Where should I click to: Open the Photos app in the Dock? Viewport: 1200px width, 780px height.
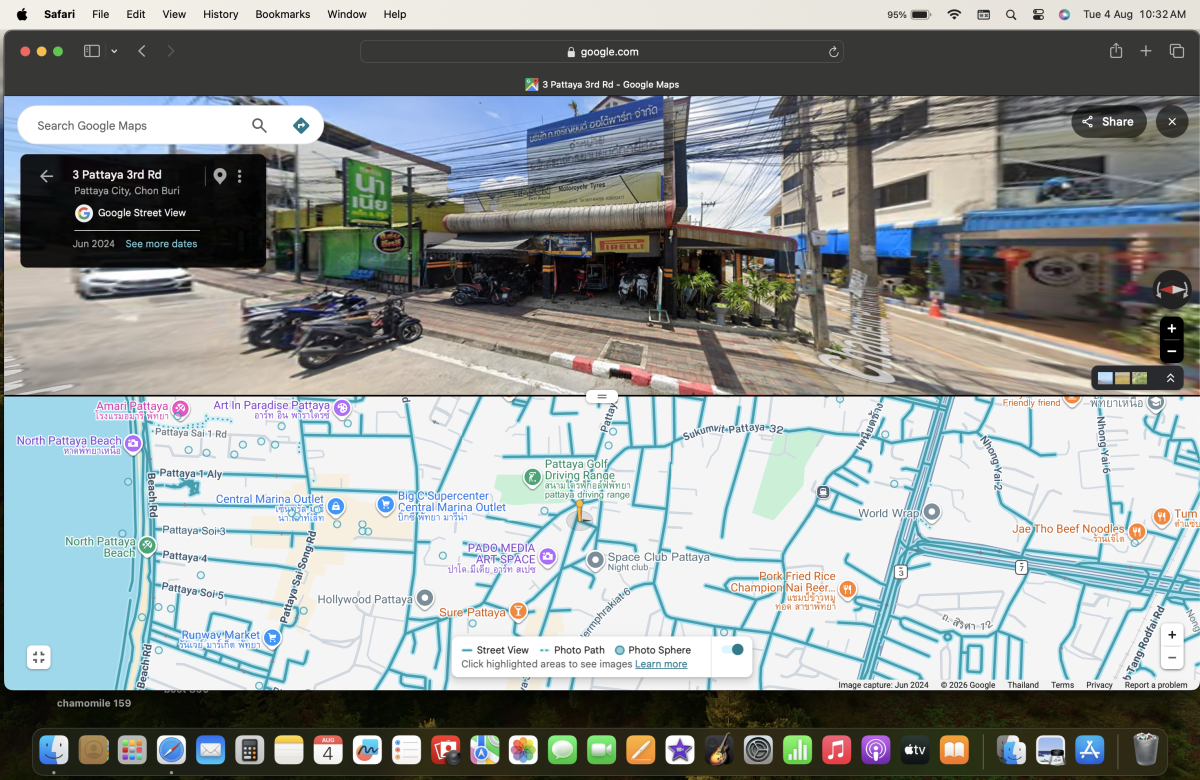pyautogui.click(x=523, y=749)
